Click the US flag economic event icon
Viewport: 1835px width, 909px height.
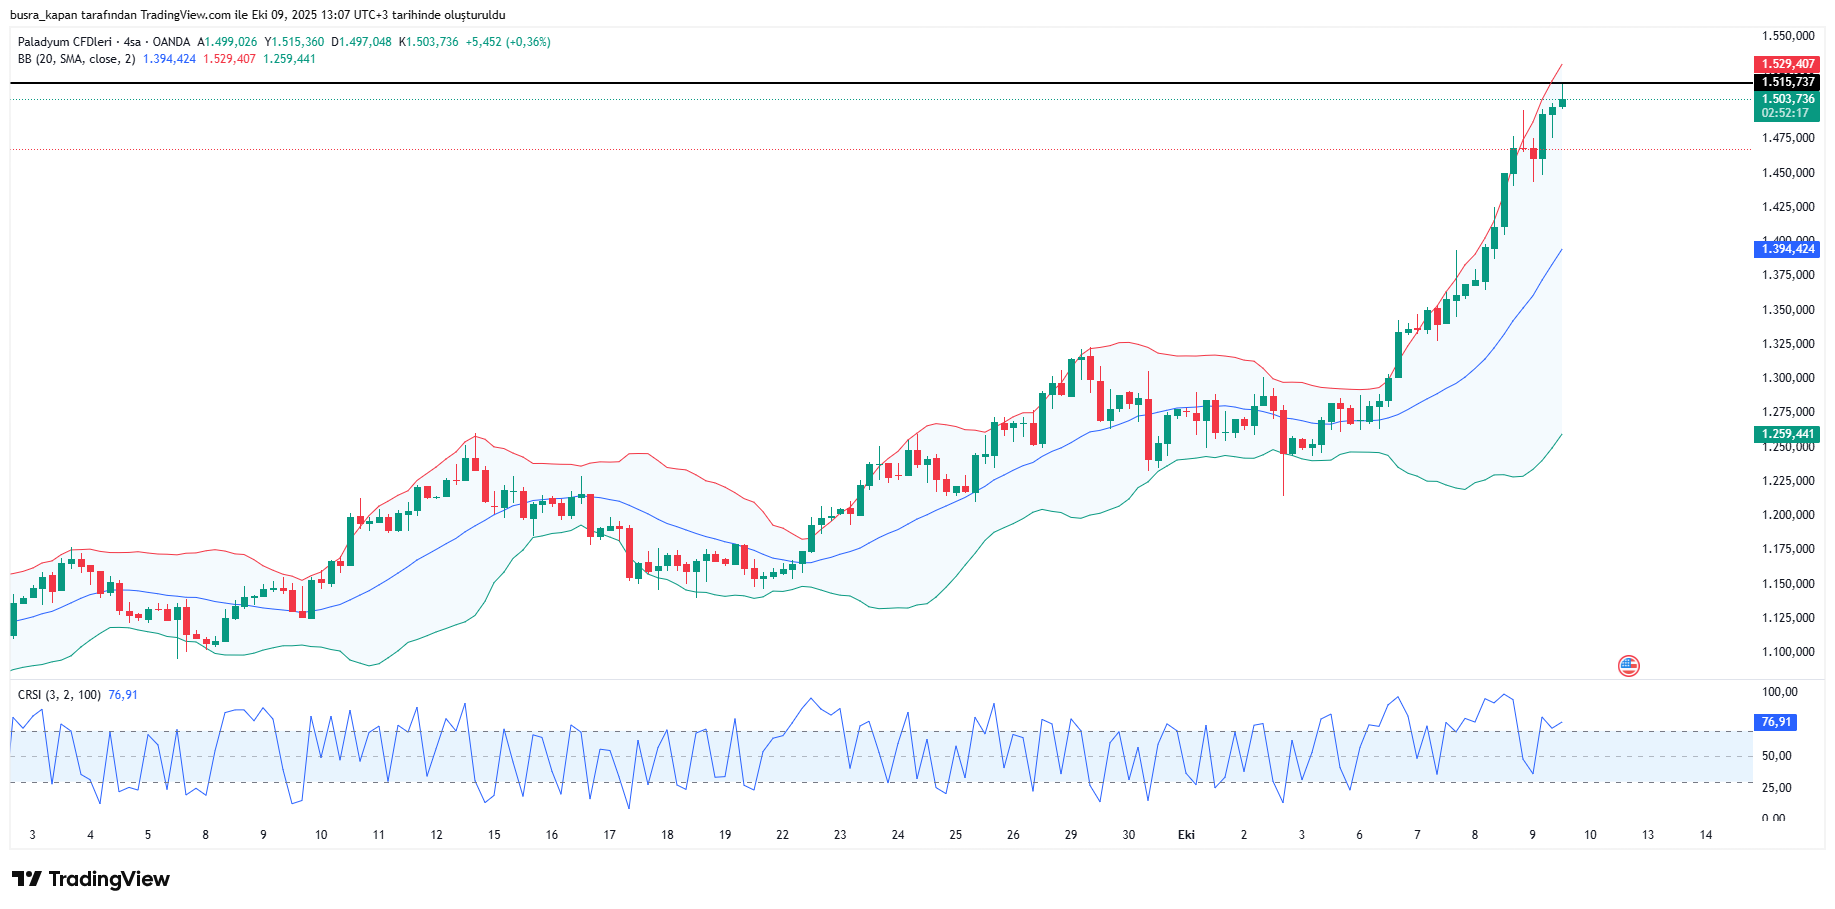[1629, 666]
